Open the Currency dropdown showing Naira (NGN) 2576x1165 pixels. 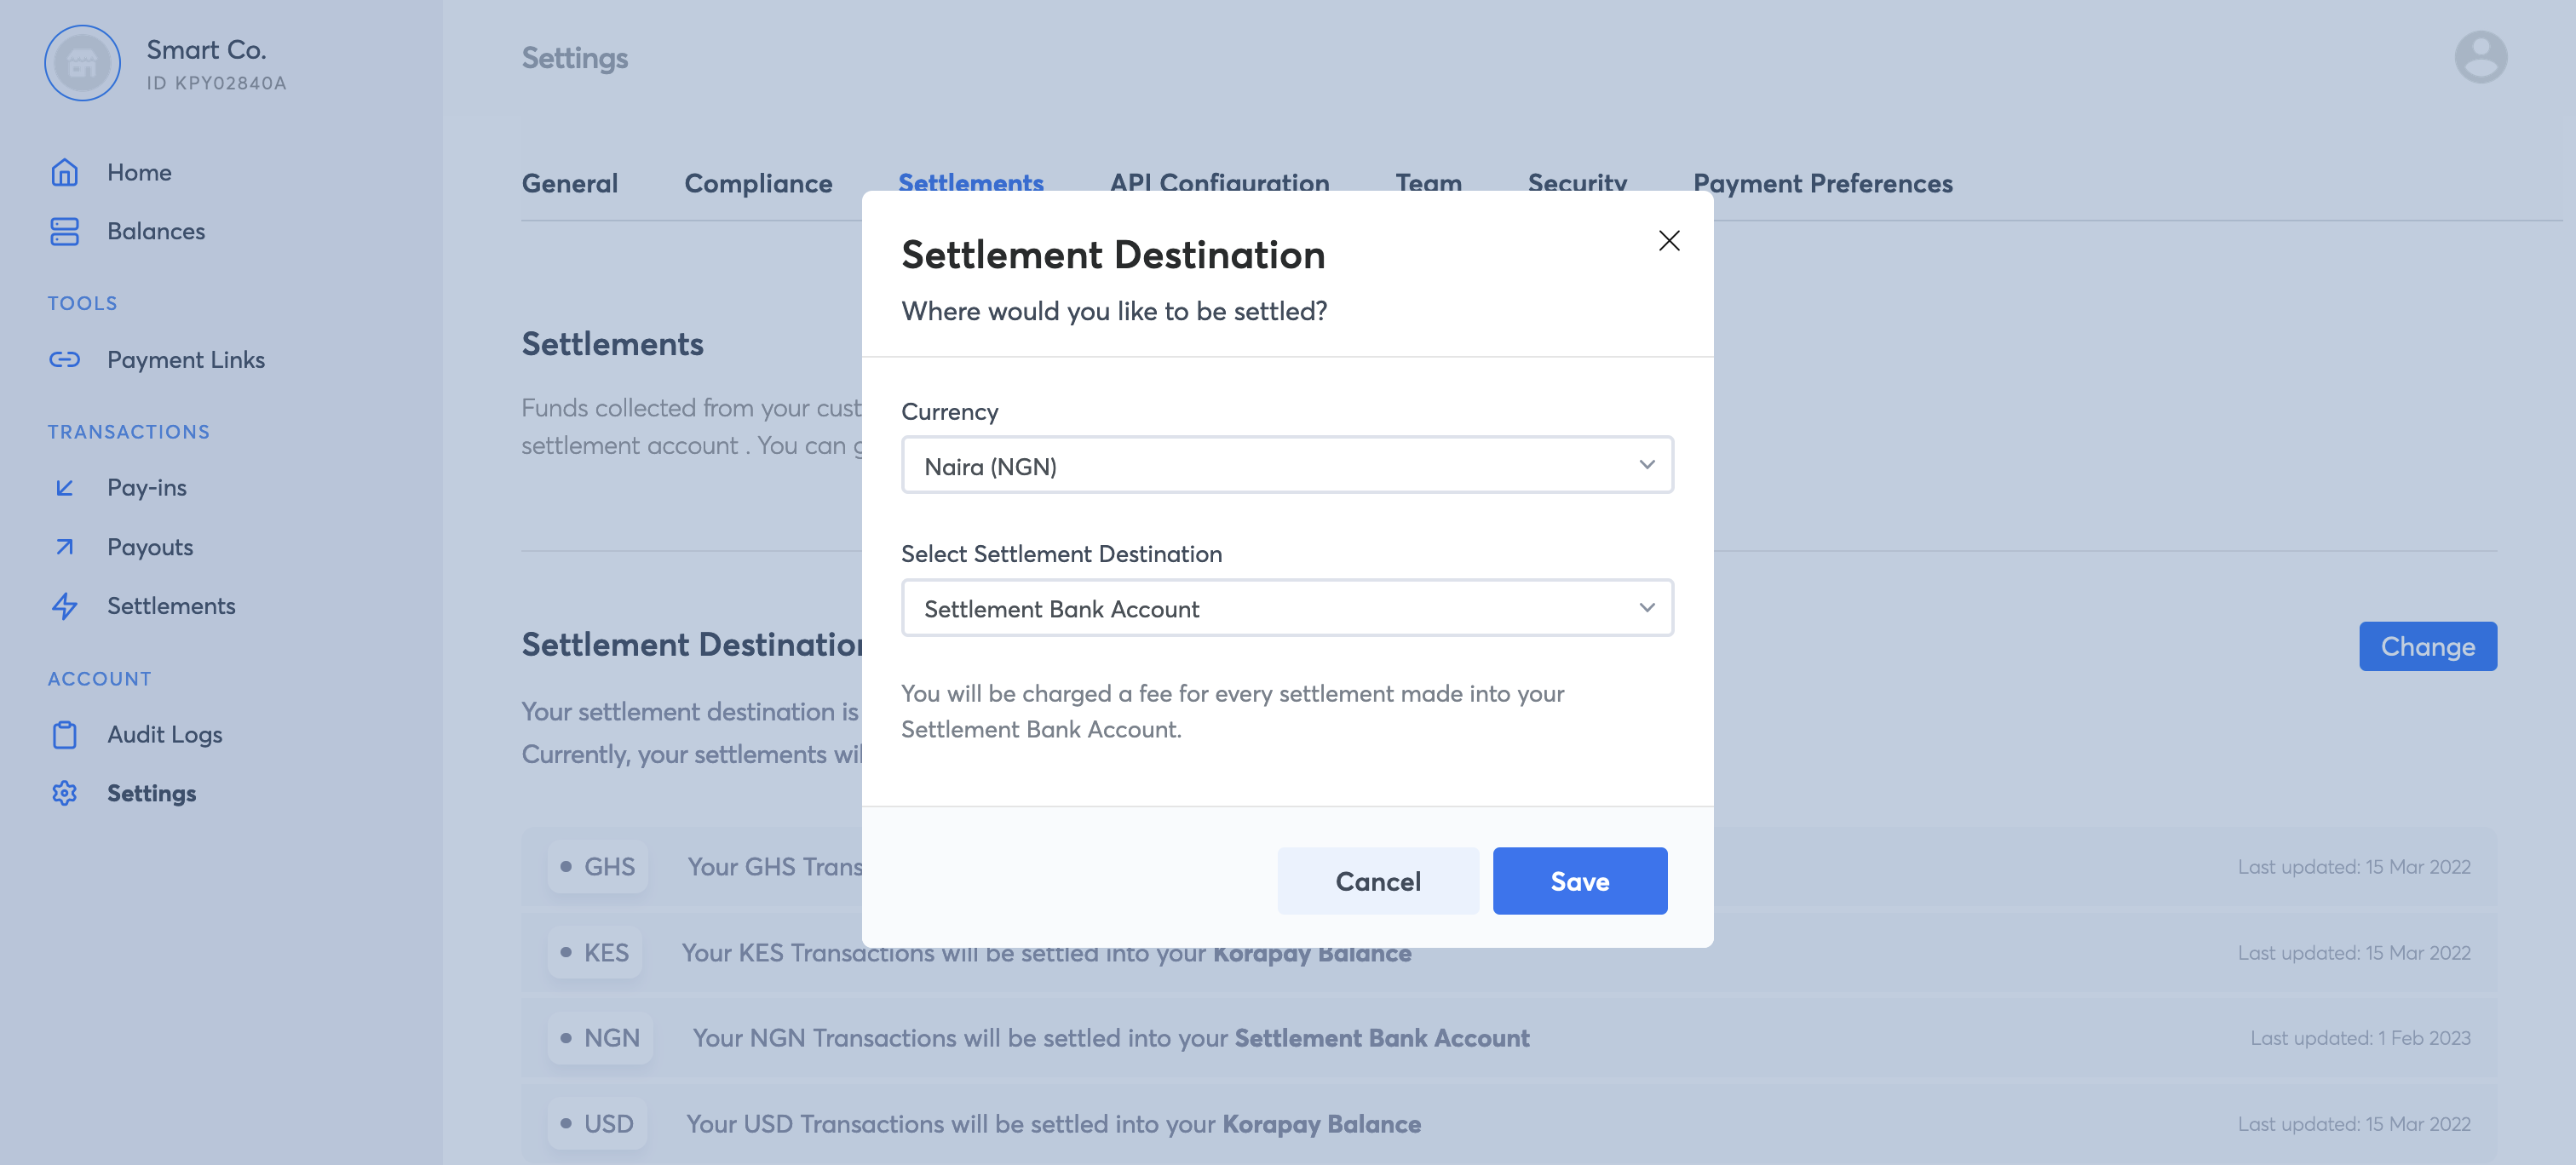pos(1286,465)
